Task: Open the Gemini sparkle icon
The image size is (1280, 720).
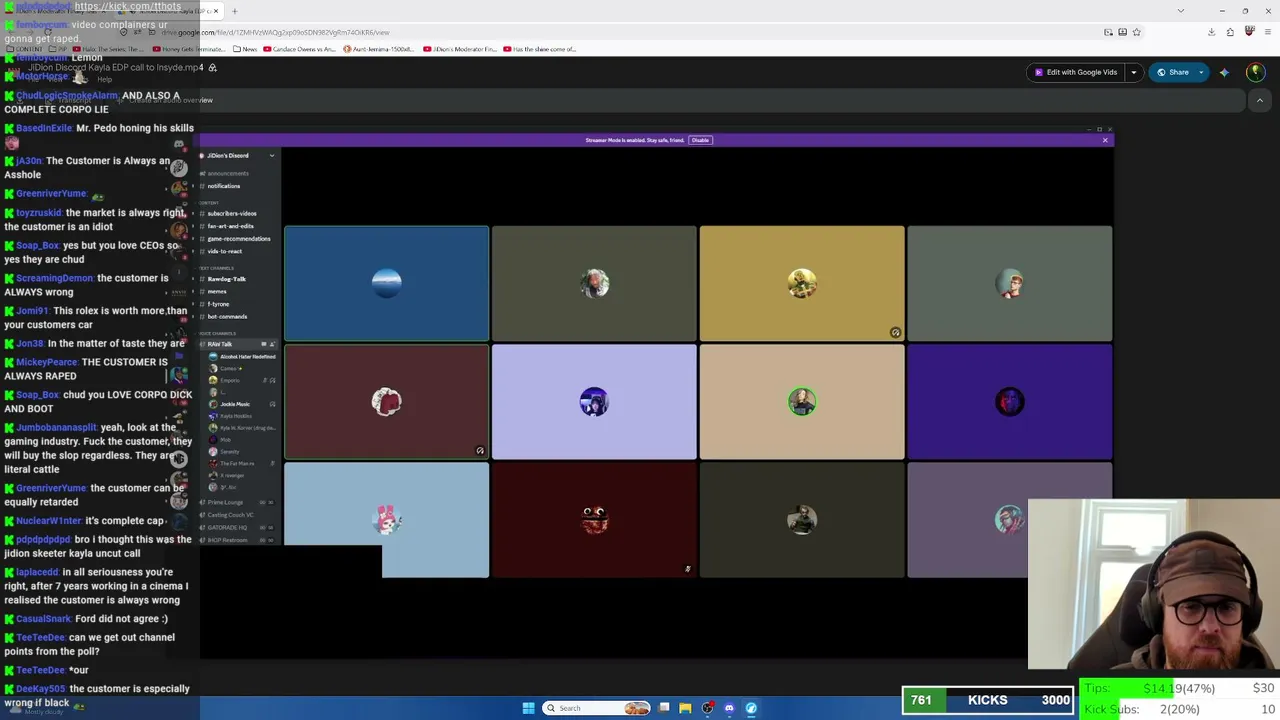Action: [x=1224, y=72]
